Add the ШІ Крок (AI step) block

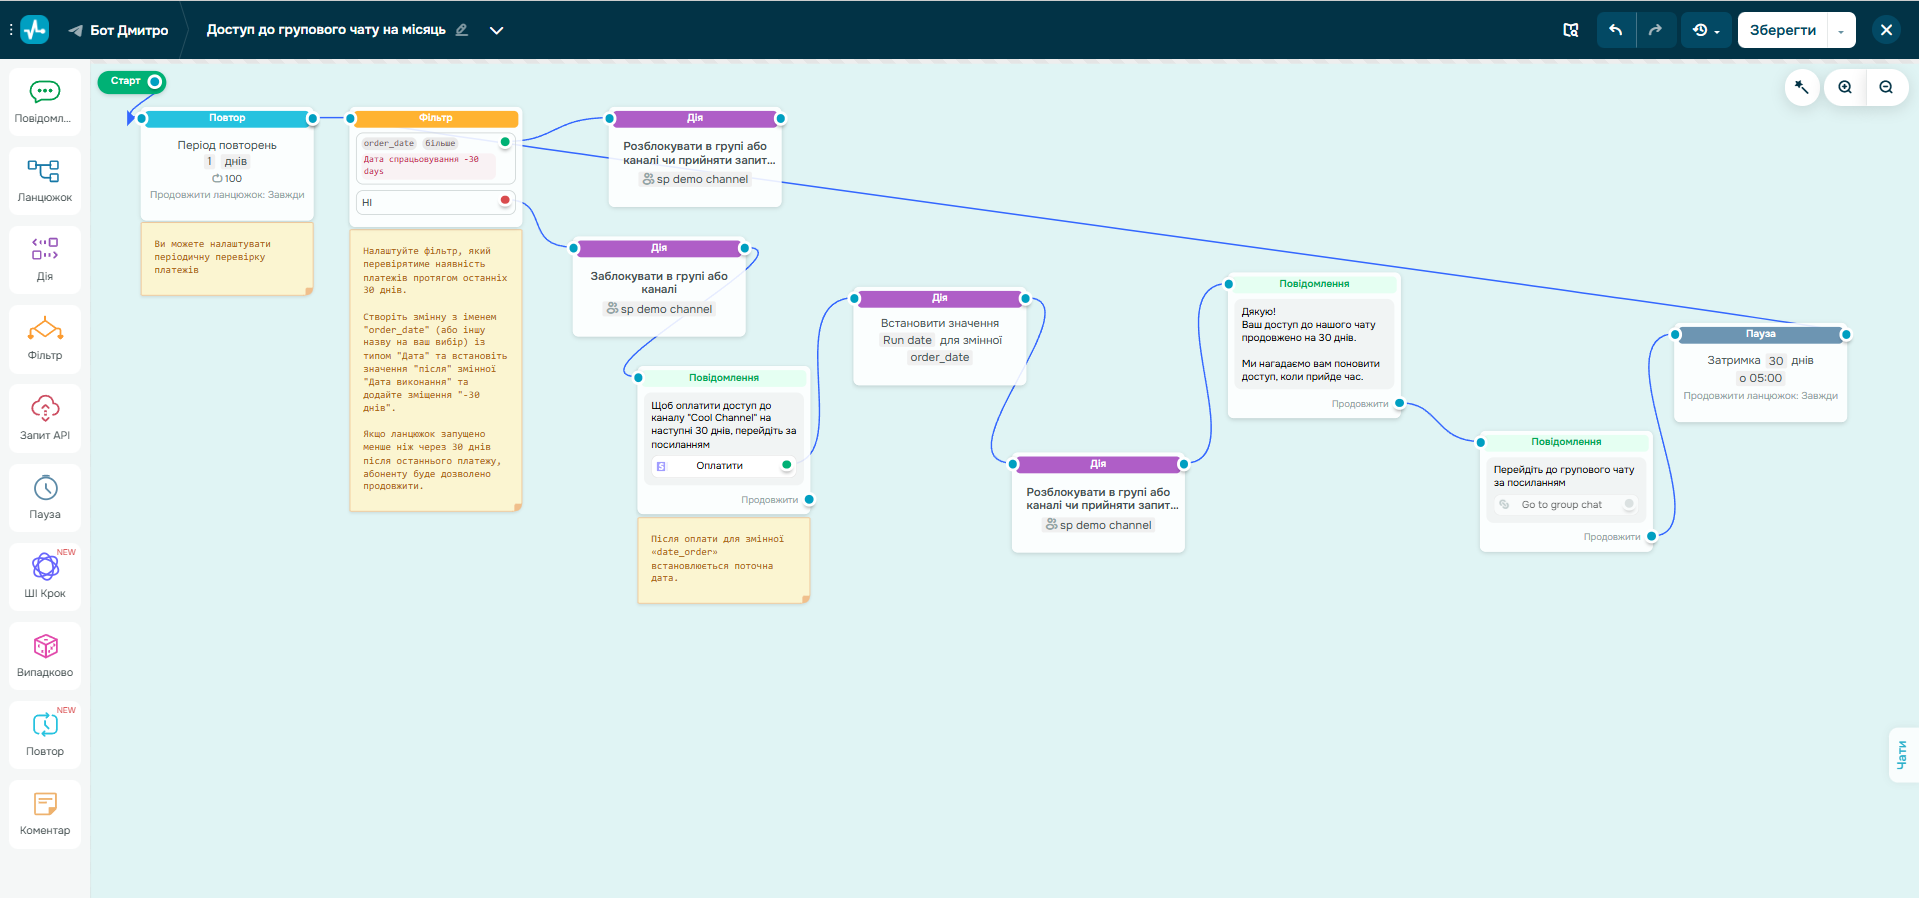pyautogui.click(x=45, y=577)
